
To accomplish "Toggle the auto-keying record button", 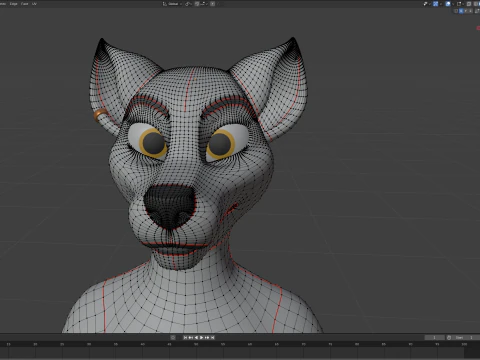I will coord(173,338).
